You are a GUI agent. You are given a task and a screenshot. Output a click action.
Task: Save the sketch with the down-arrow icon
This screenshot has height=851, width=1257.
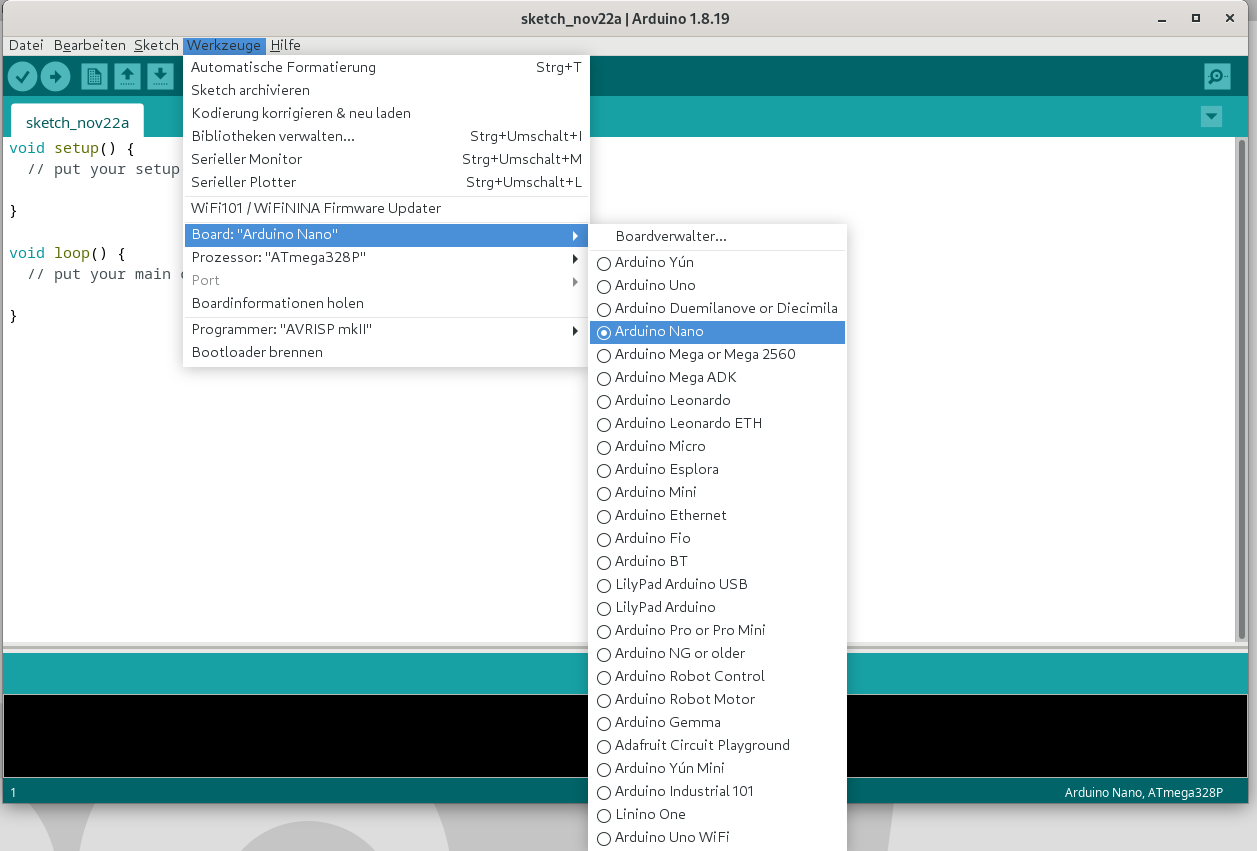click(x=160, y=76)
